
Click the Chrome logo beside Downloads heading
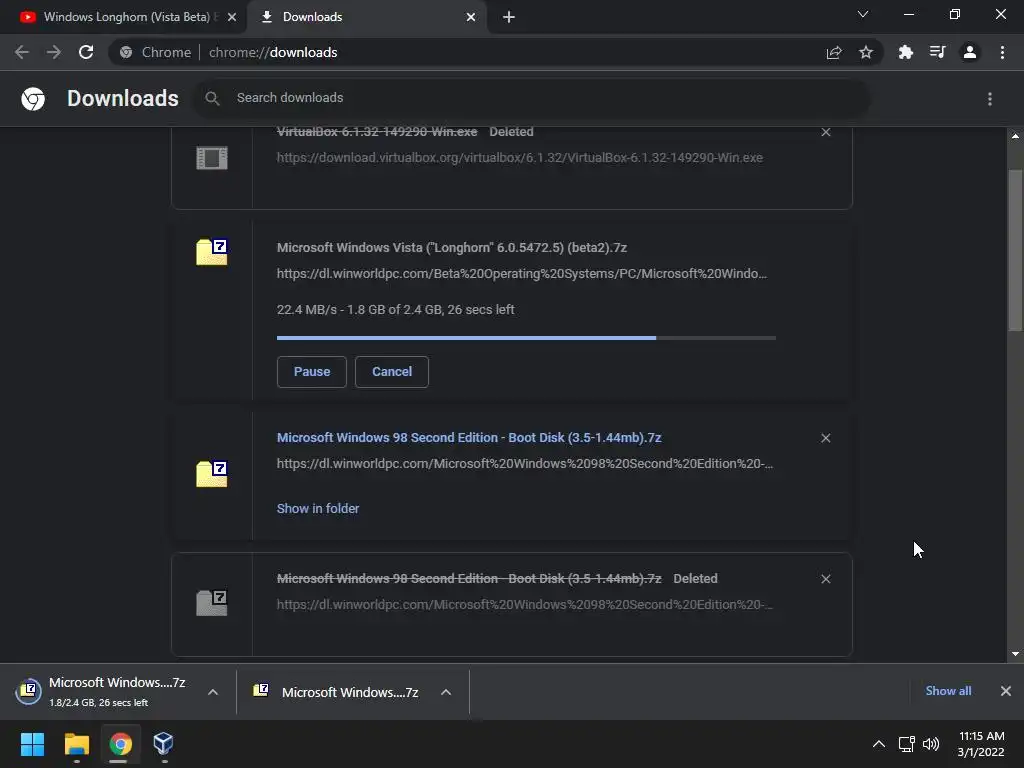(33, 99)
